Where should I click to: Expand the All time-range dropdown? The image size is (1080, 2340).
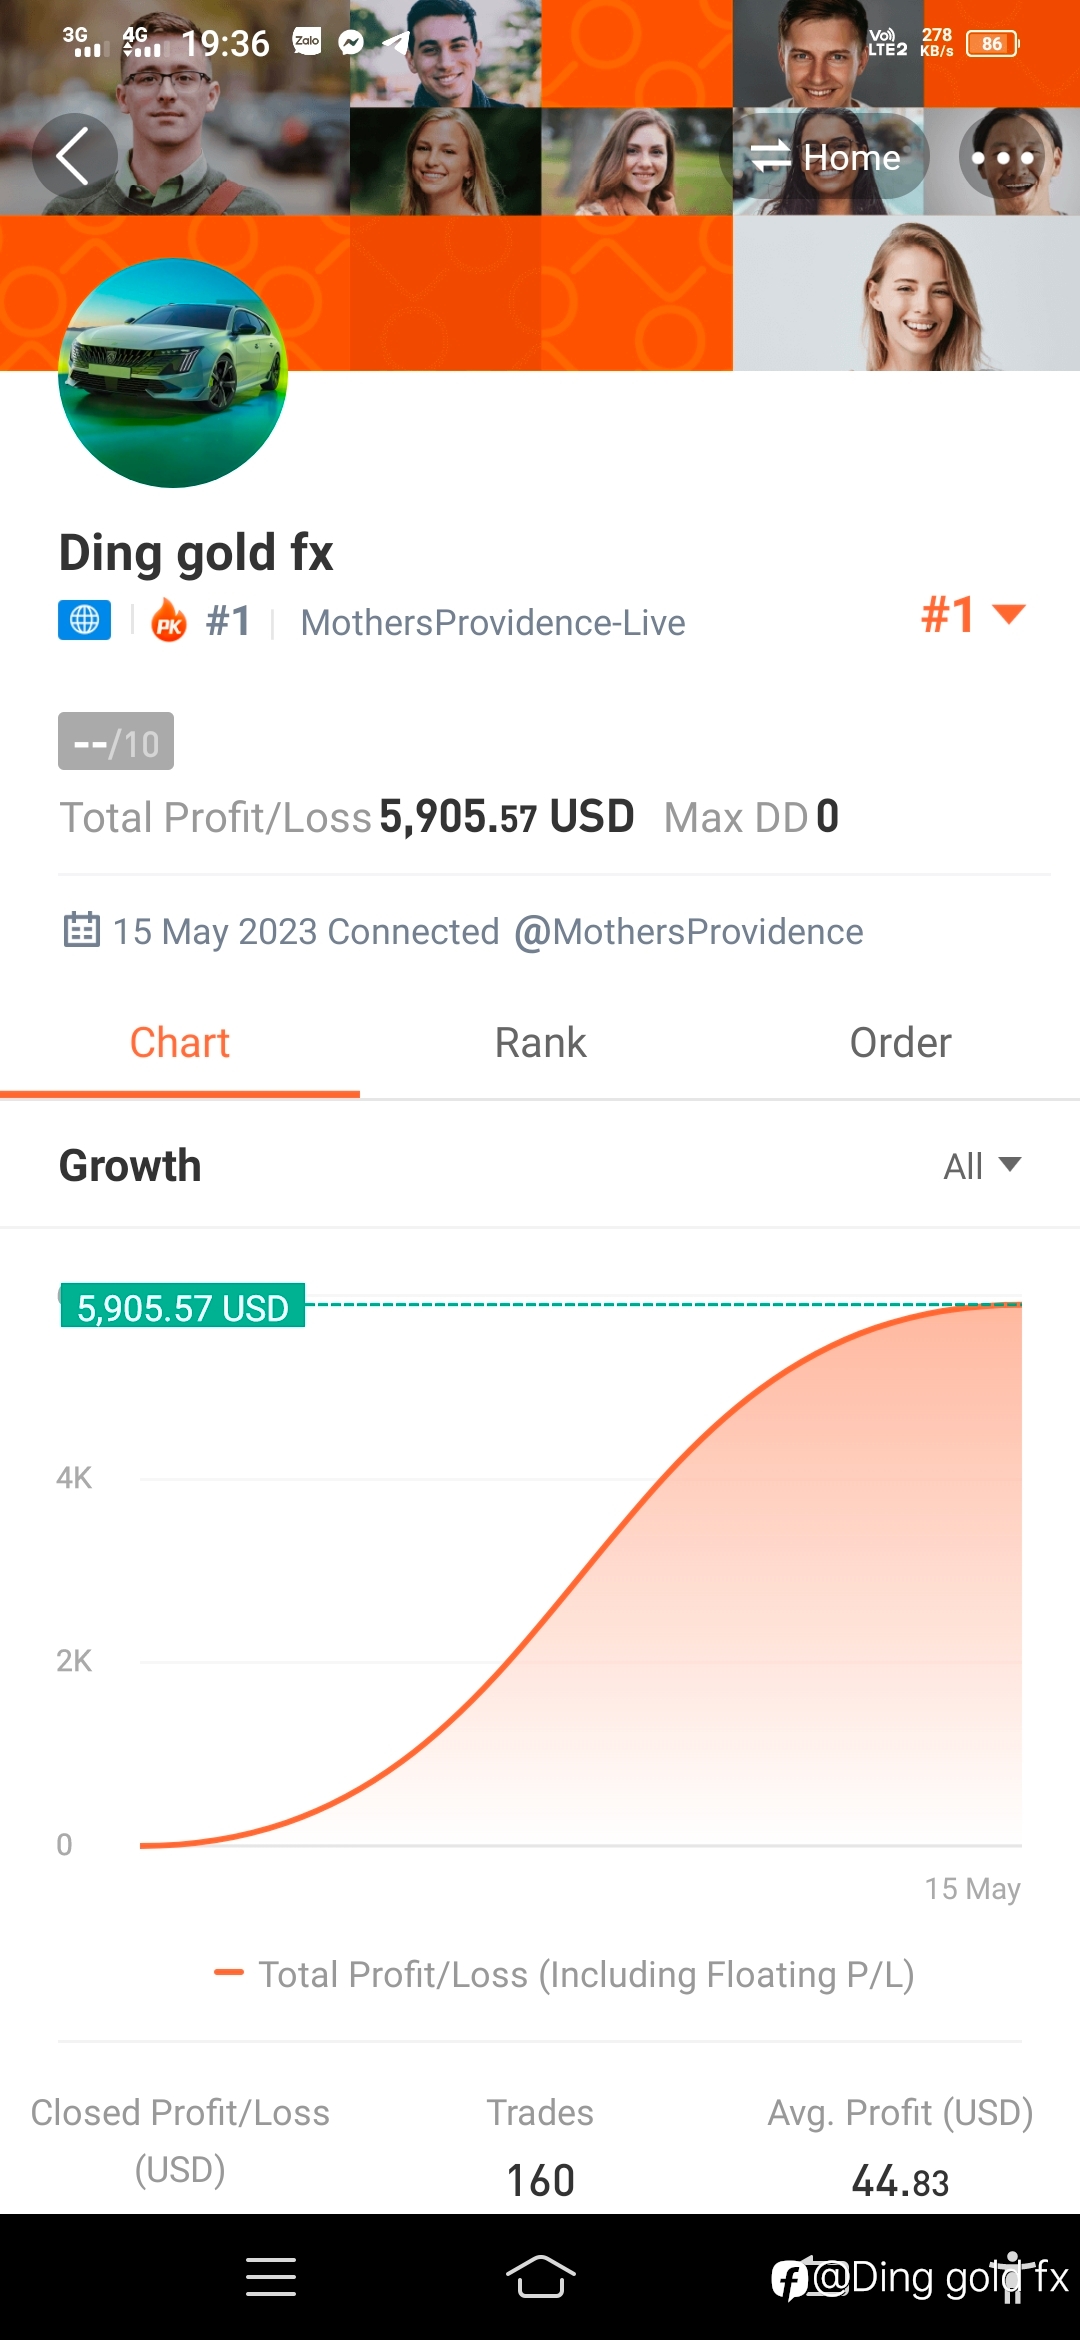pos(982,1166)
